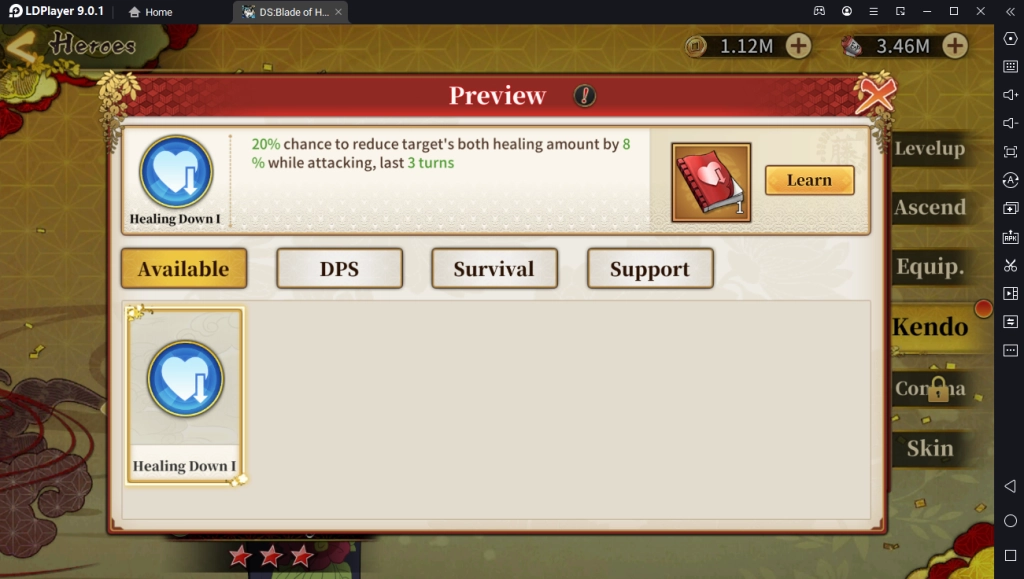The image size is (1024, 579).
Task: Select the Available filter tab
Action: point(184,268)
